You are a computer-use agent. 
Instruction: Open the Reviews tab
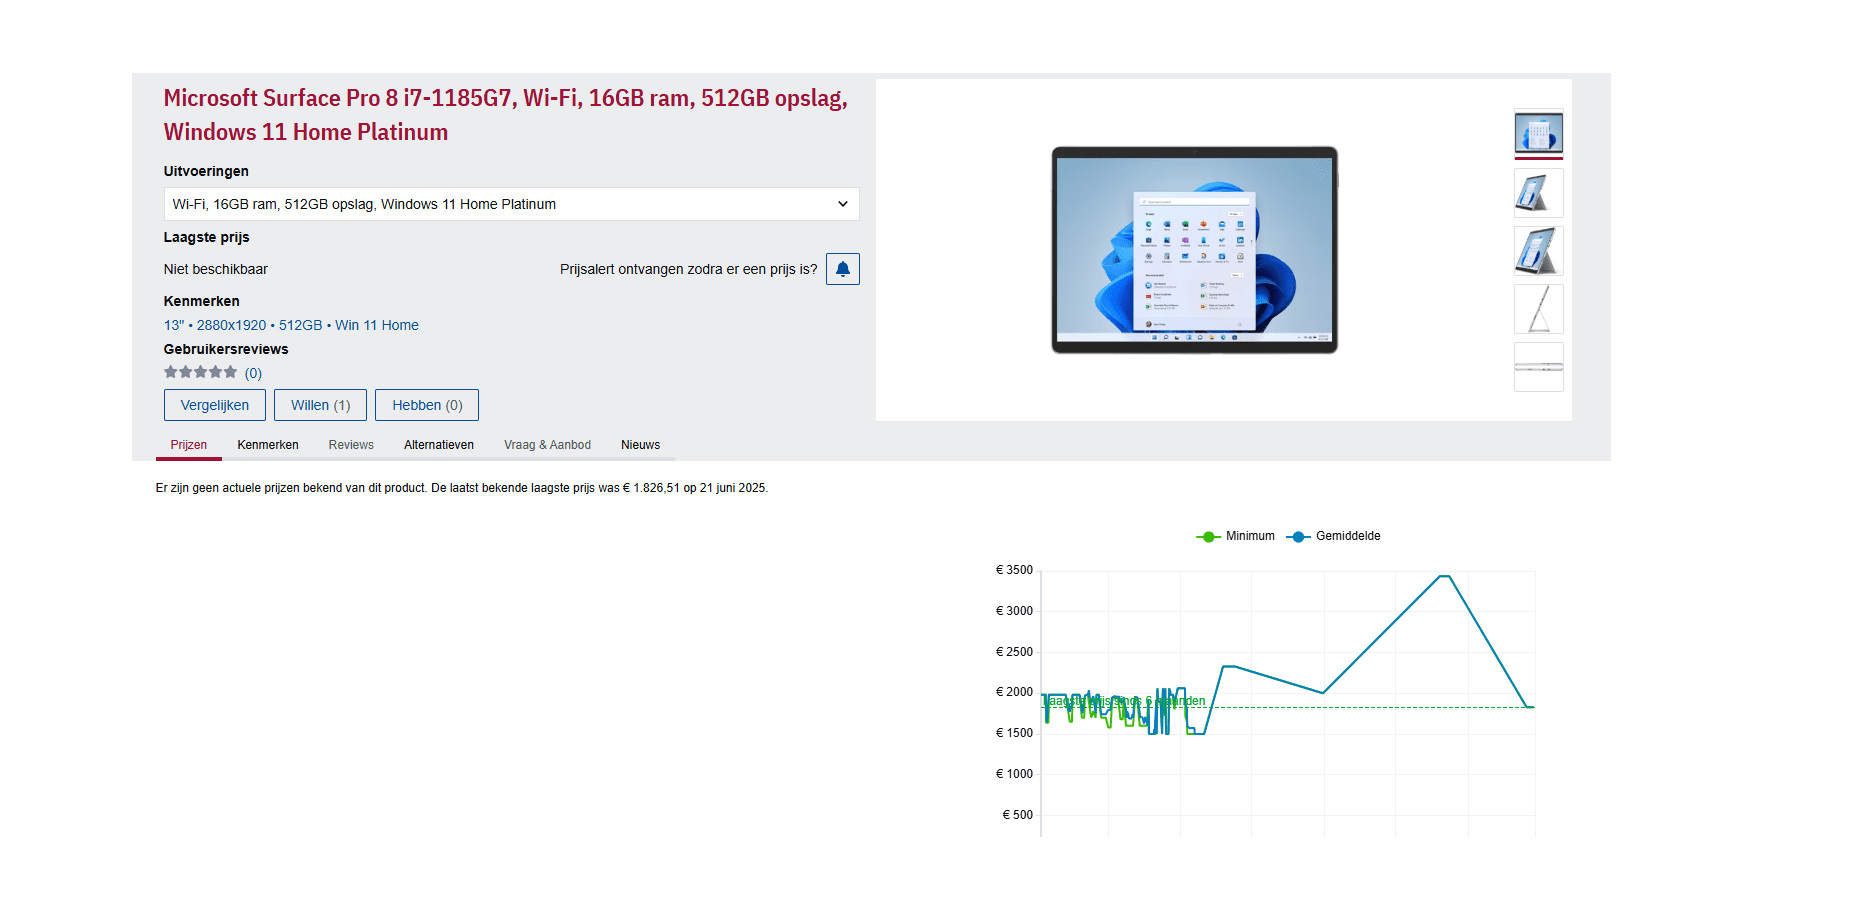pyautogui.click(x=351, y=445)
